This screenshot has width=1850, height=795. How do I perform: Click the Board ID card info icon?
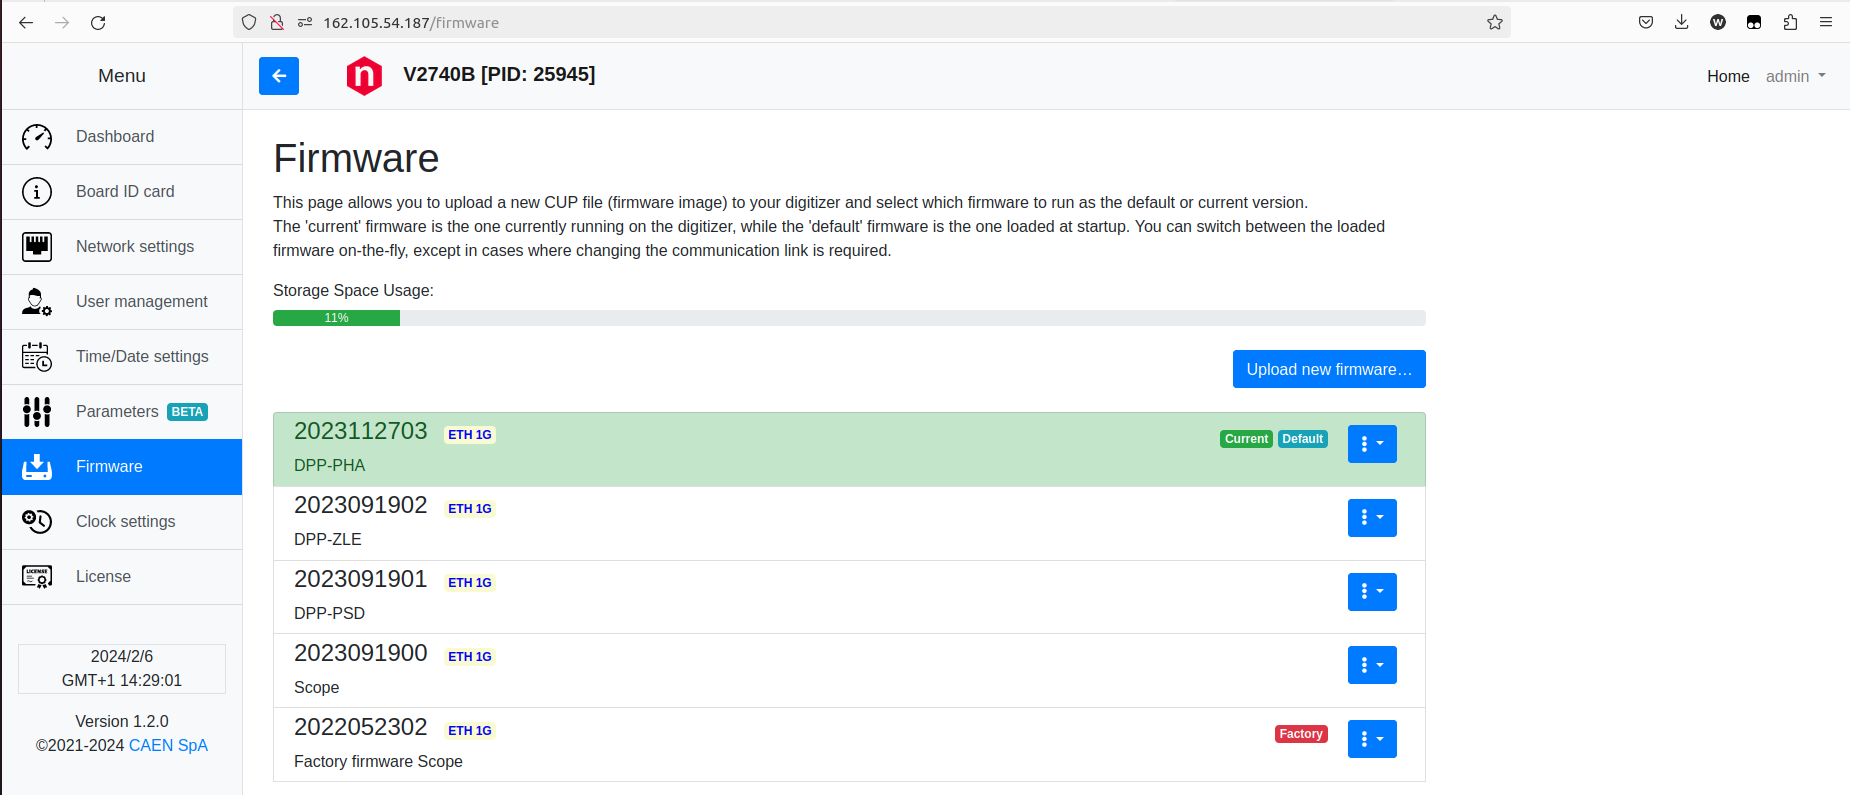coord(37,192)
